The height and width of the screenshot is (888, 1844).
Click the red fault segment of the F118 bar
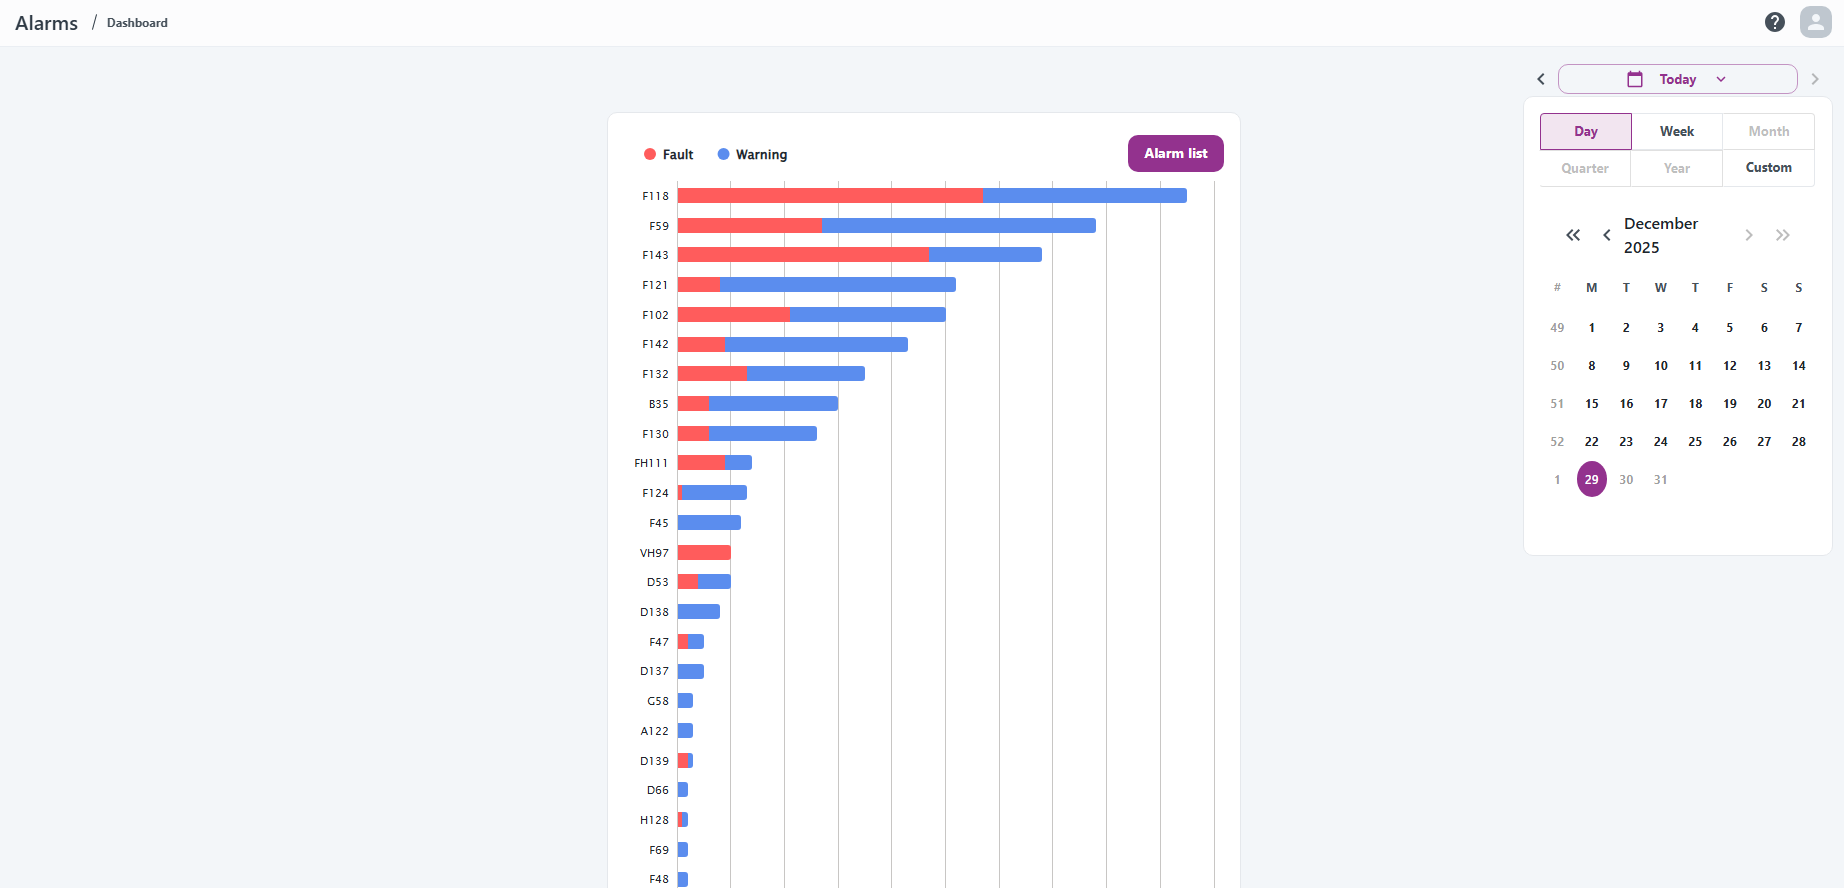(x=830, y=196)
